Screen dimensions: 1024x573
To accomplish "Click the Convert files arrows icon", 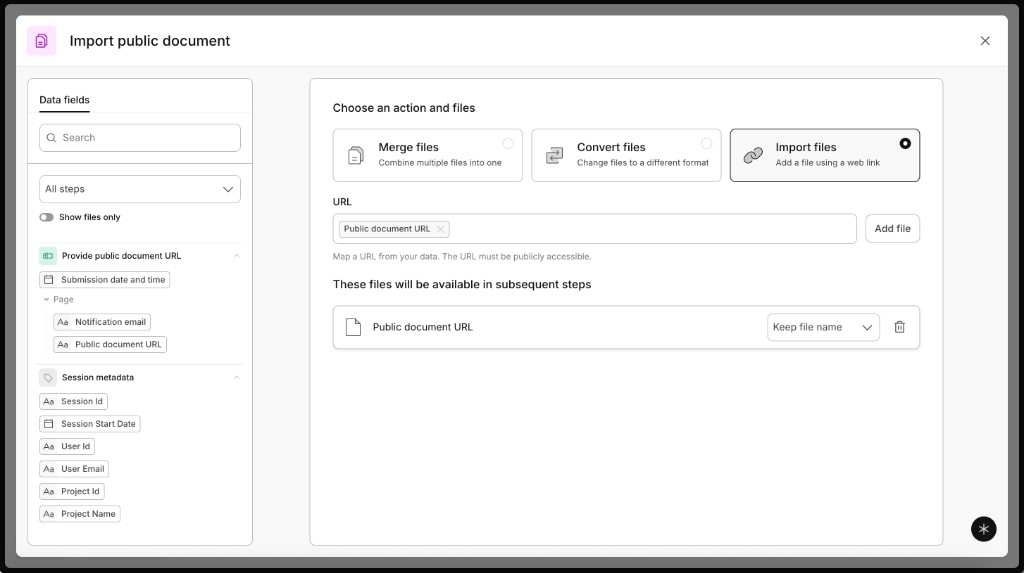I will 554,156.
